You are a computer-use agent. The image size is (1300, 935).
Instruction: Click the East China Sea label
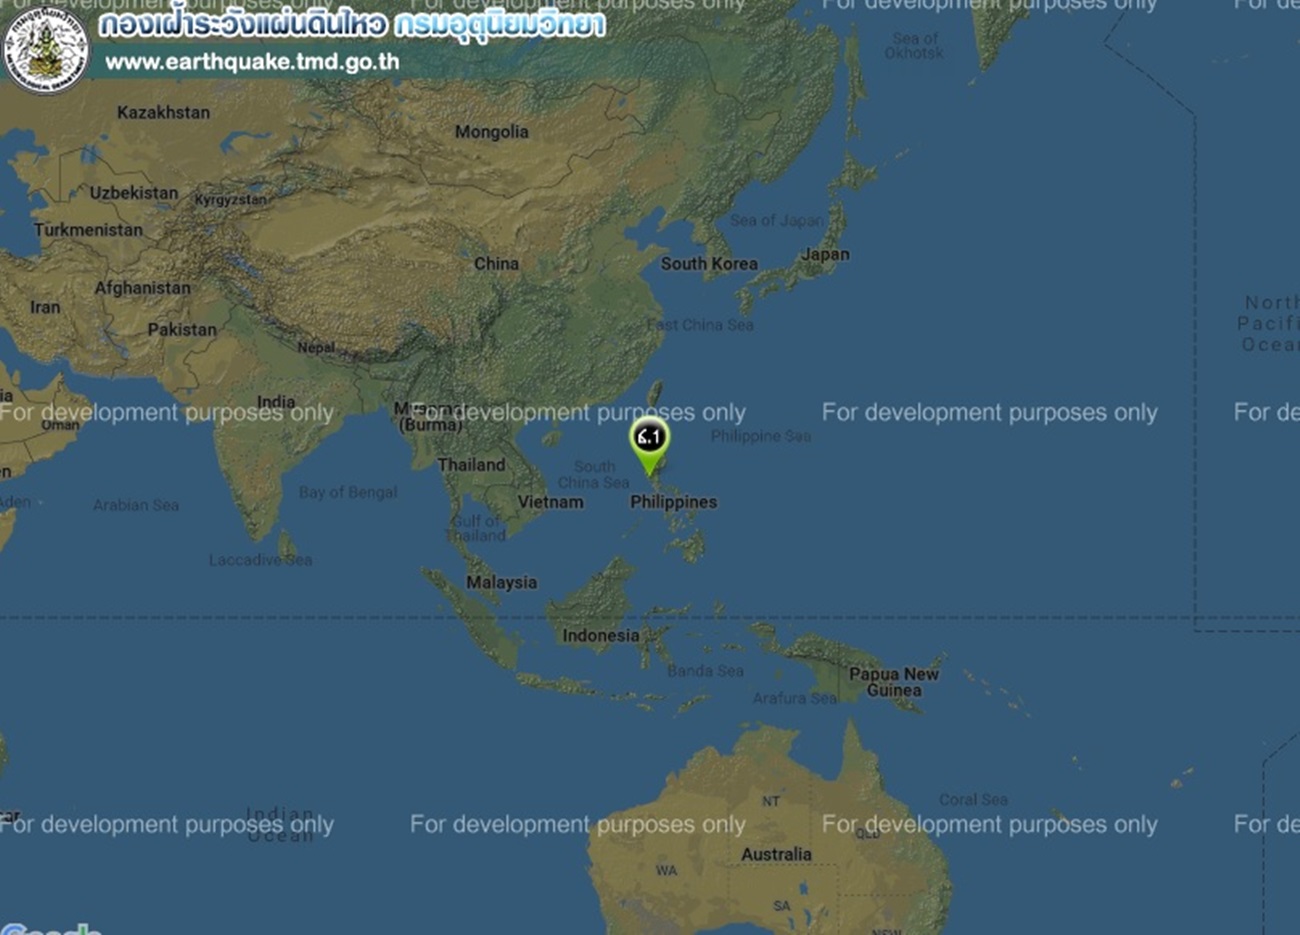coord(700,325)
